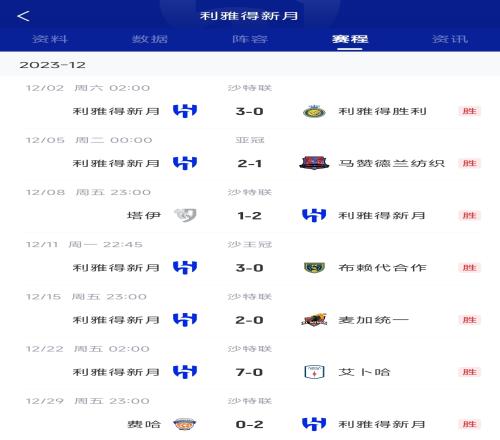Viewport: 500px width, 440px height.
Task: Go to the 资讯 tab
Action: point(450,39)
